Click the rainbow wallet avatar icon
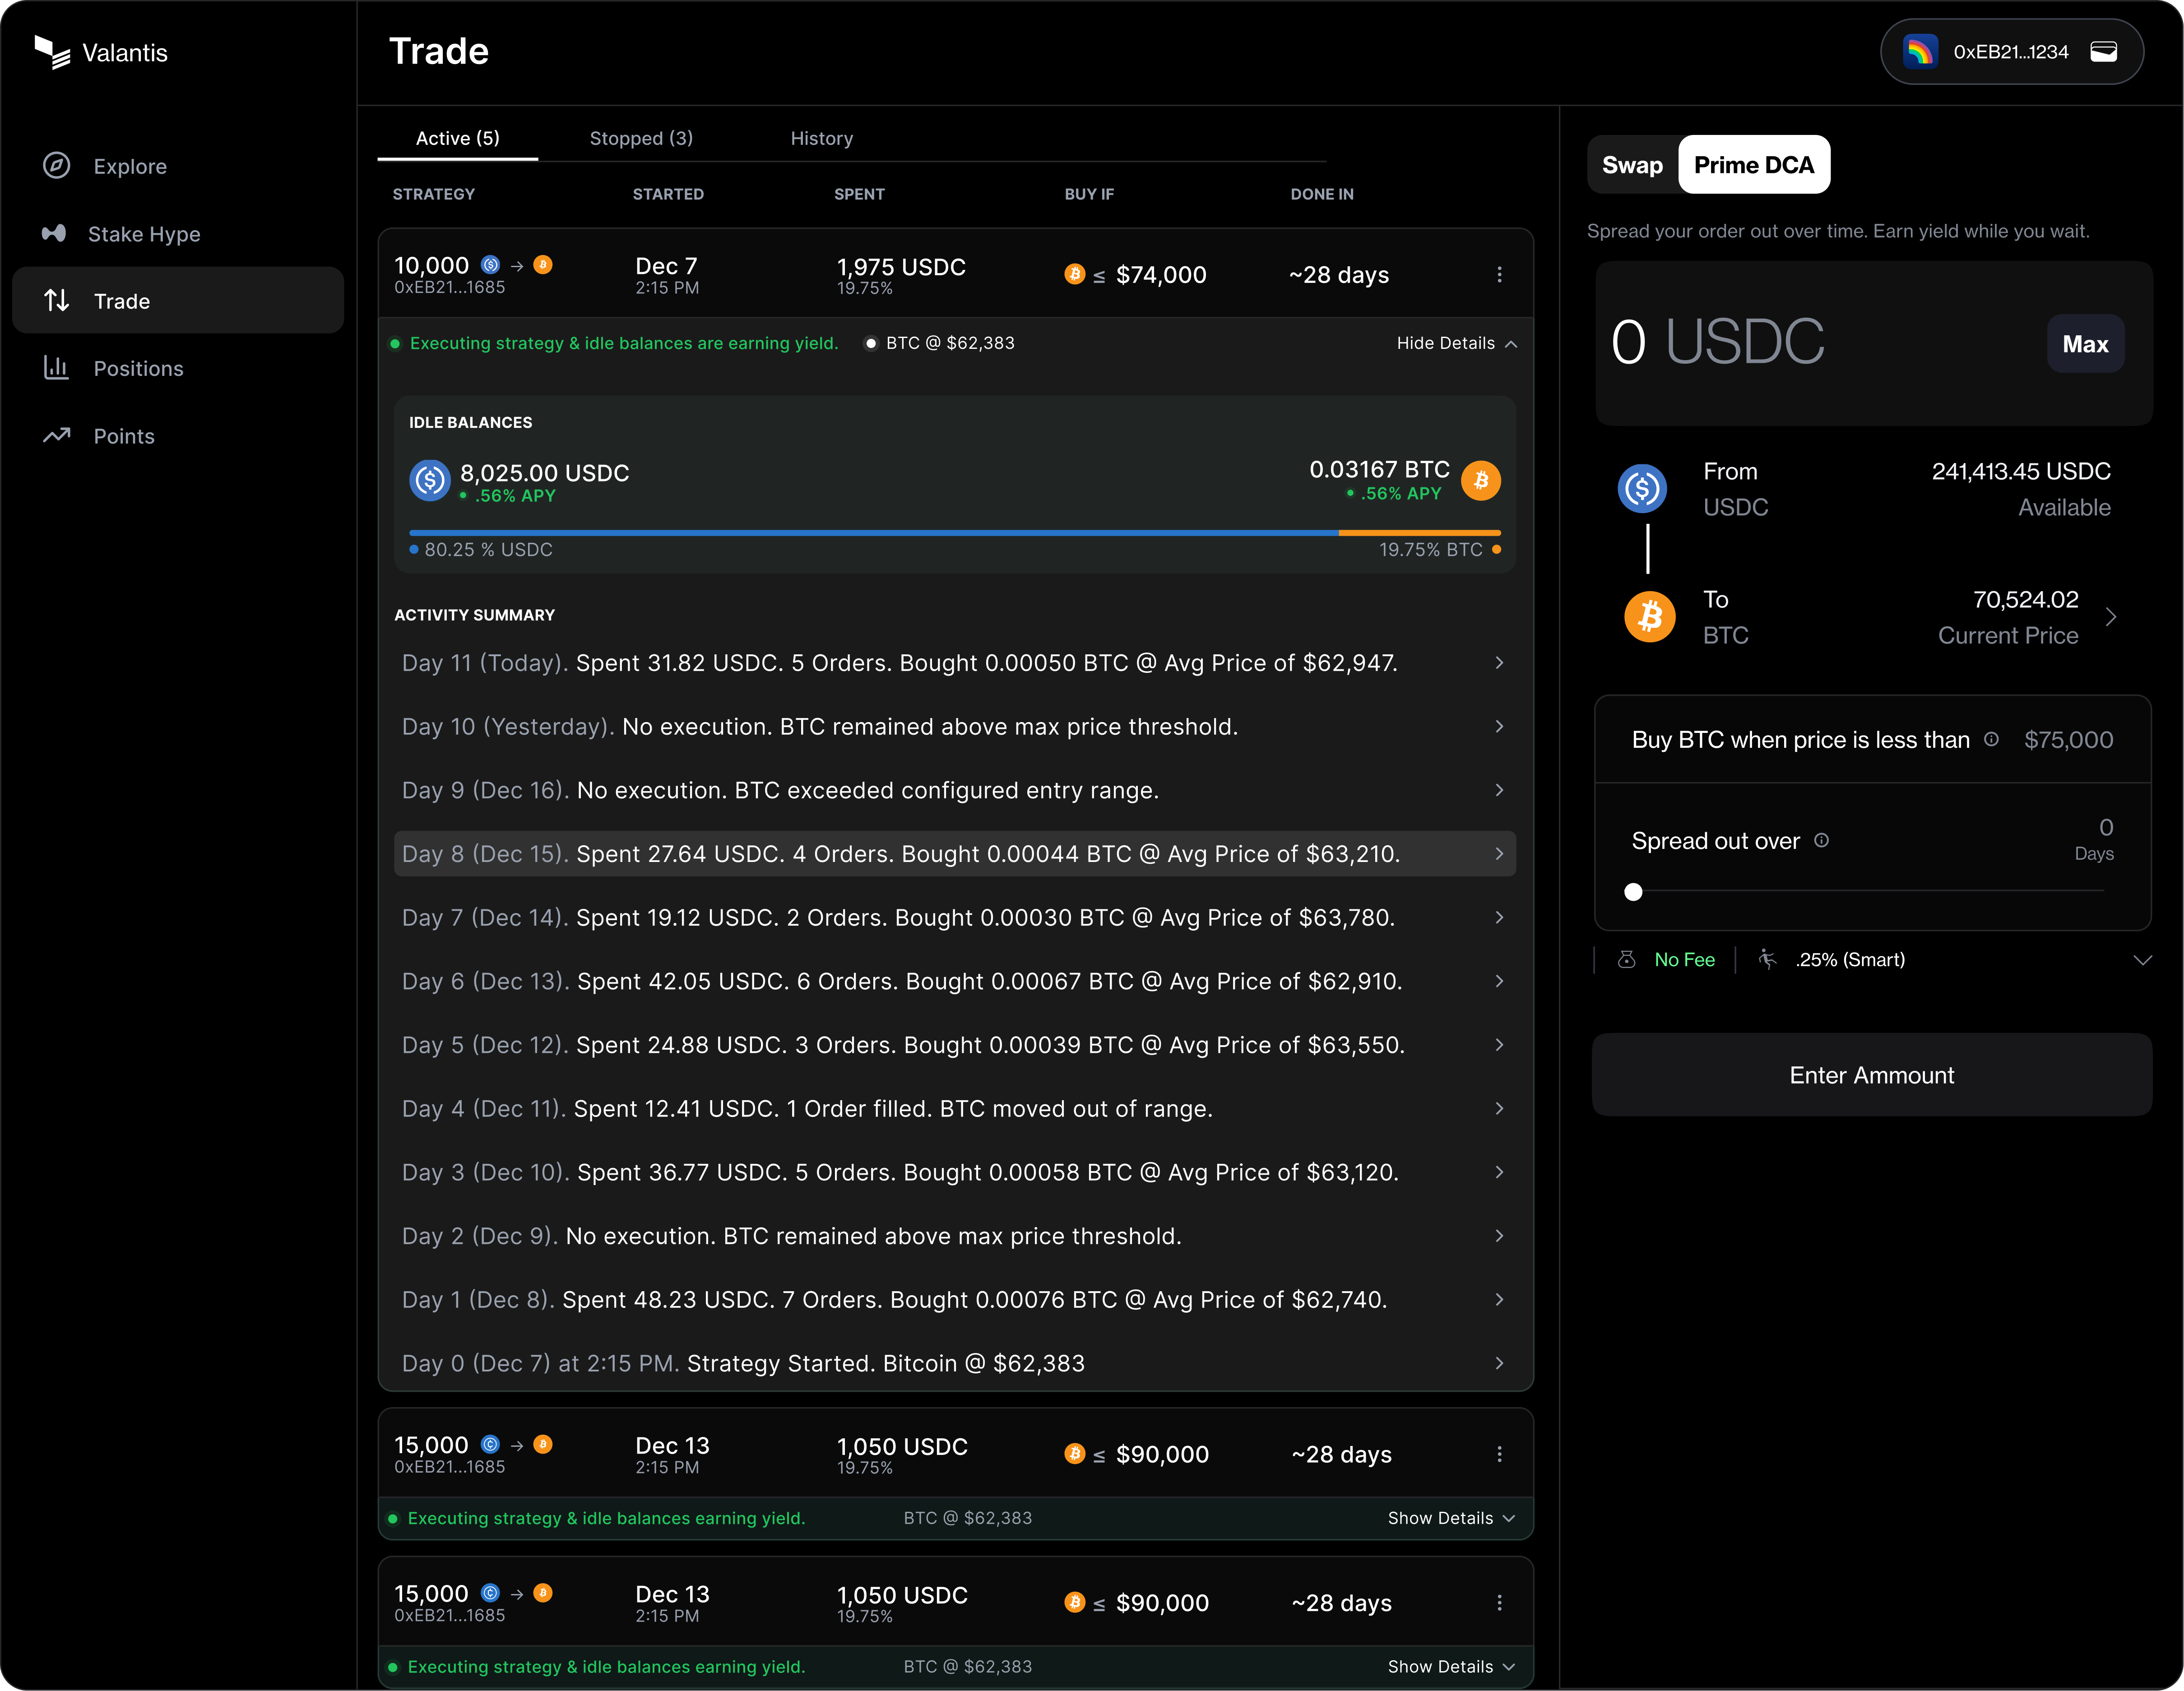2184x1691 pixels. 1919,52
